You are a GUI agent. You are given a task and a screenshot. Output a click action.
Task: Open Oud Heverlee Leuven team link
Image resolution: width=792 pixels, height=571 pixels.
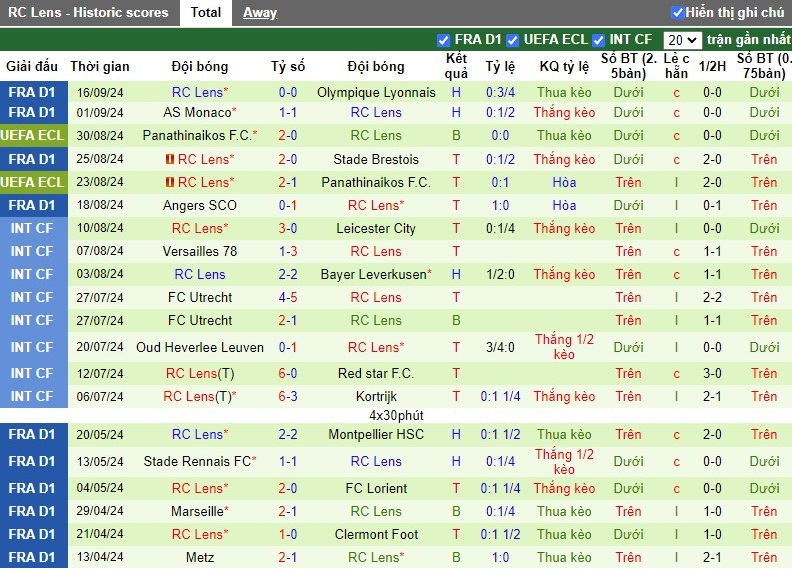[x=200, y=347]
